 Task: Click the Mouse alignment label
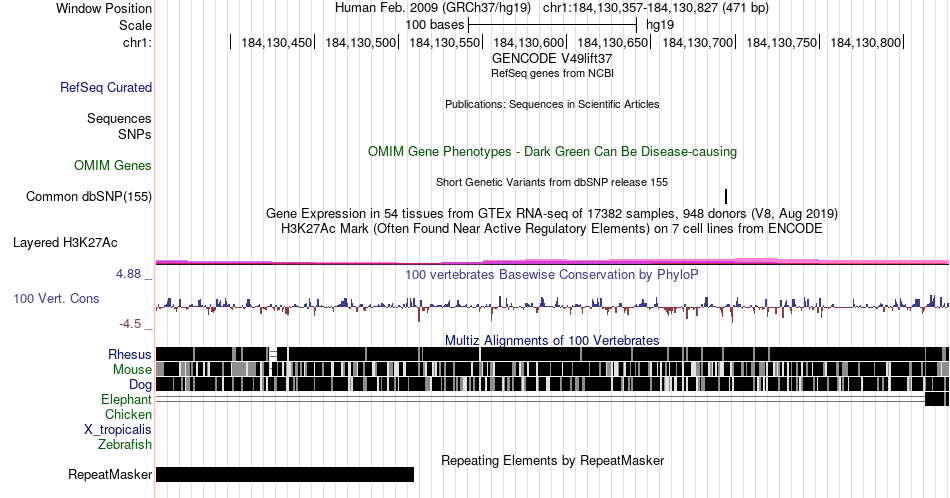click(x=132, y=370)
